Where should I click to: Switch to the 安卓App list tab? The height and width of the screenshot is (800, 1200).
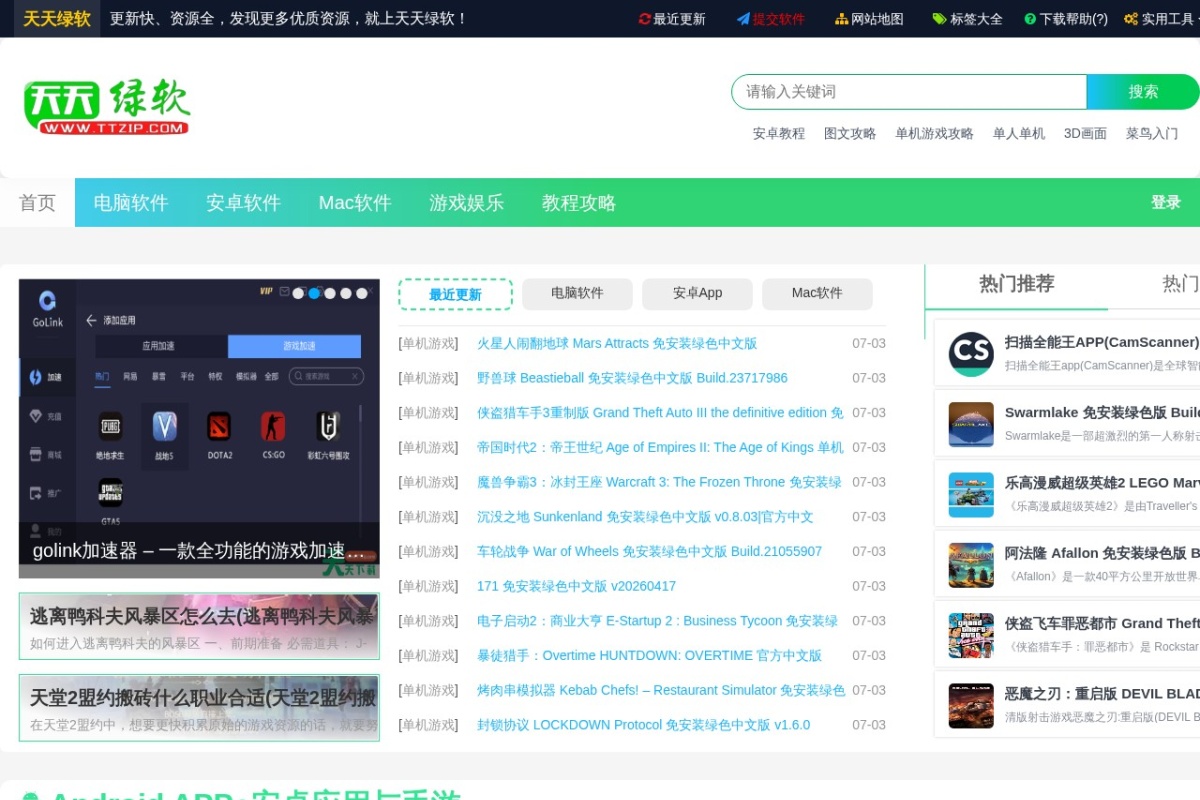tap(697, 293)
